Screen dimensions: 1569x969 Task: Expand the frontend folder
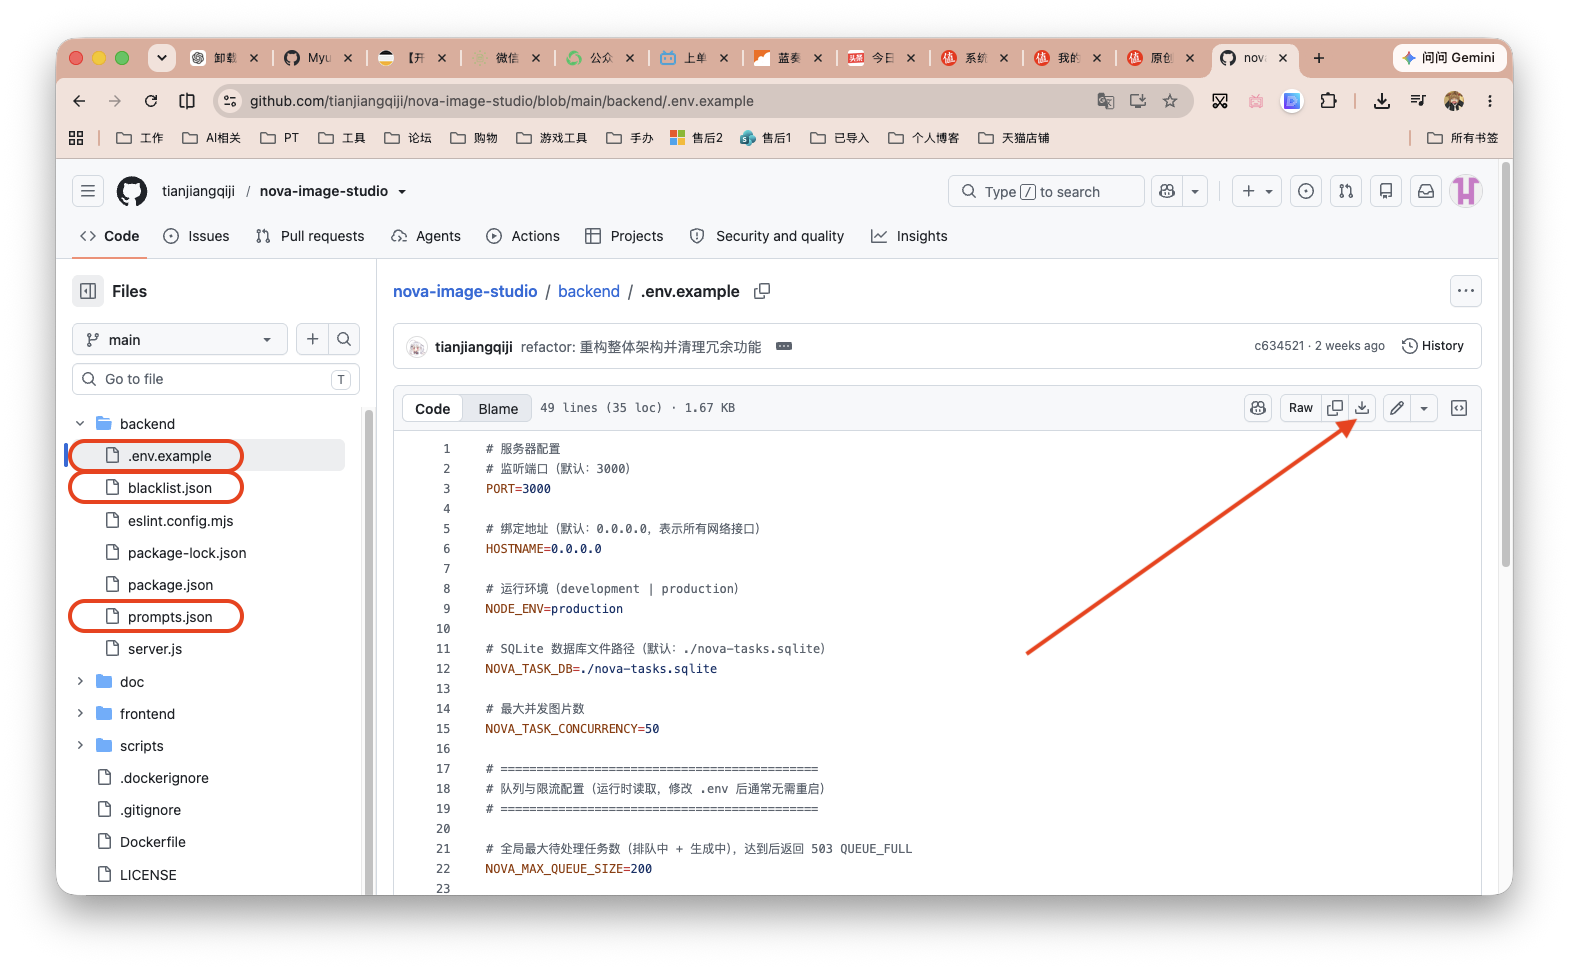(x=80, y=714)
